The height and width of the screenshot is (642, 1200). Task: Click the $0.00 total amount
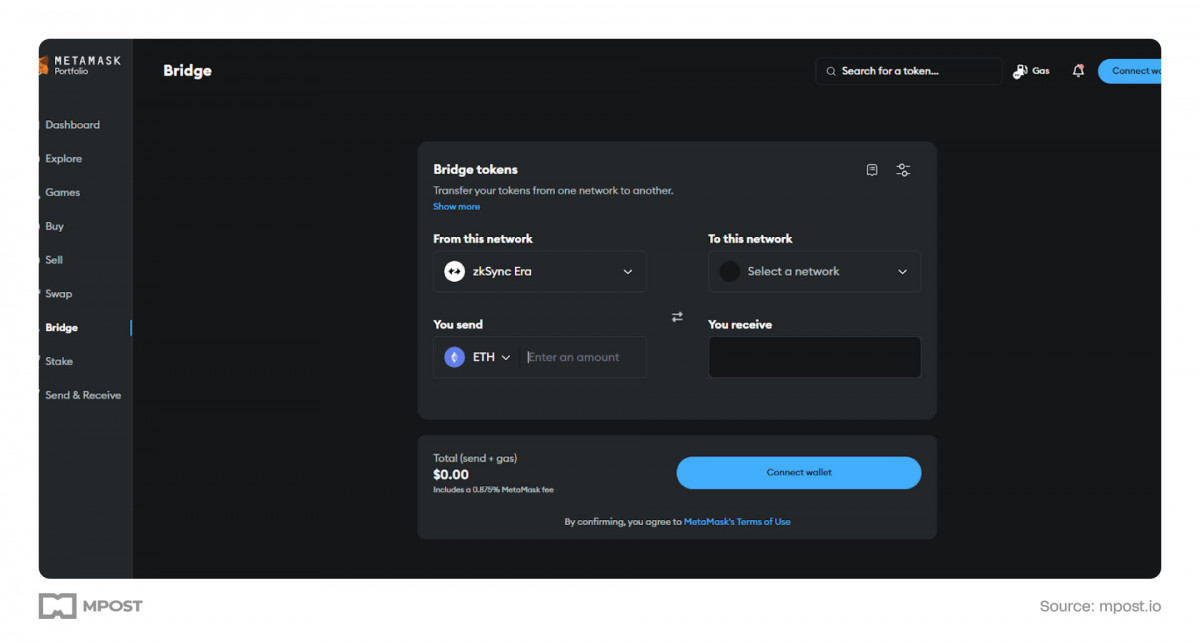click(x=451, y=475)
